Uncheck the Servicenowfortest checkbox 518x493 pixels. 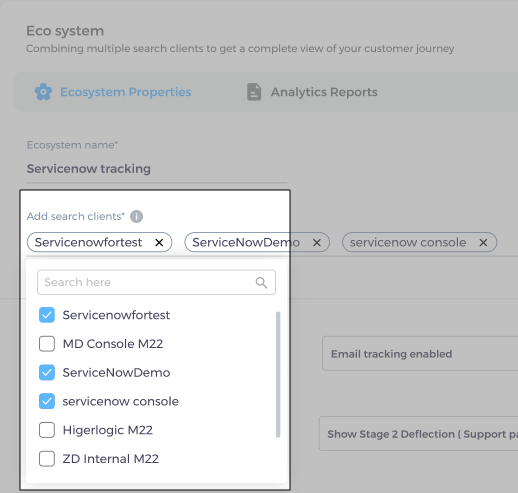47,315
